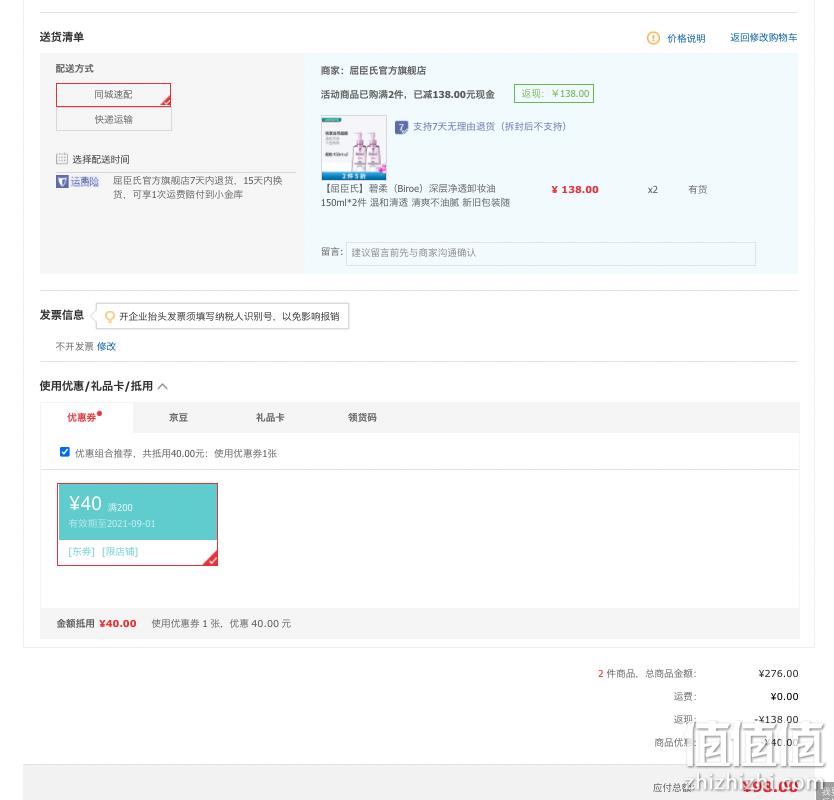Click the 不开发票 invoice status text

74,346
